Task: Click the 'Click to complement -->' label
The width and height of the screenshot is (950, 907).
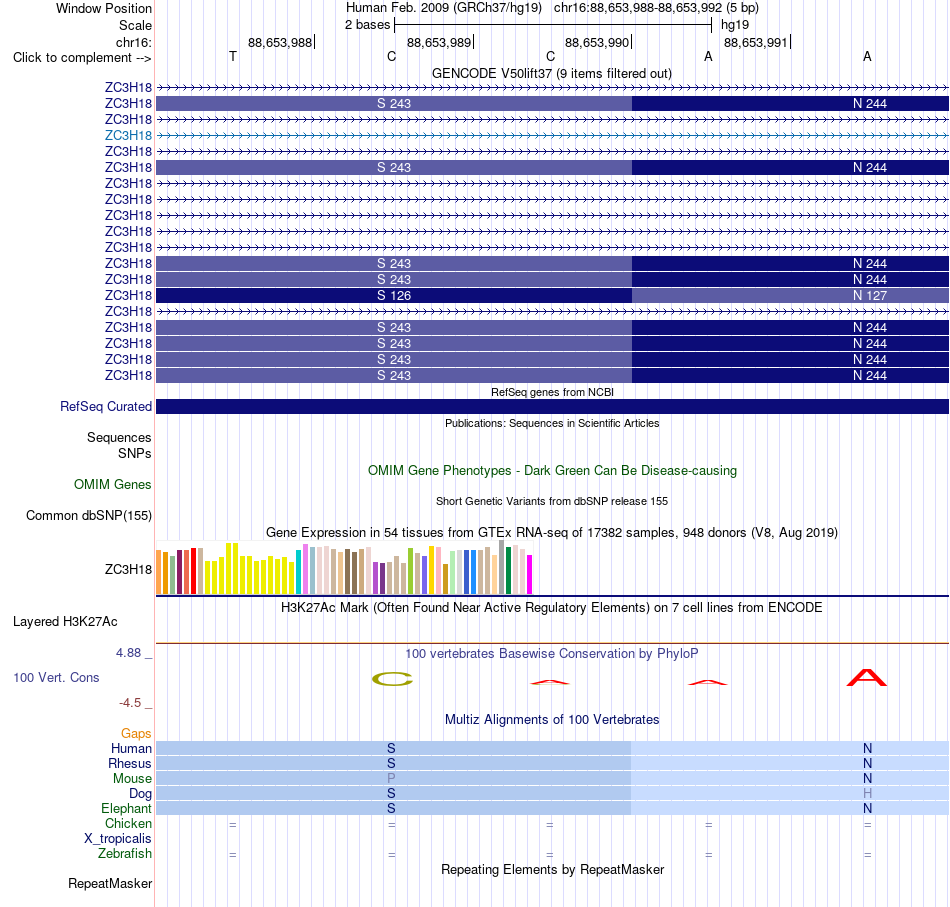Action: (82, 58)
